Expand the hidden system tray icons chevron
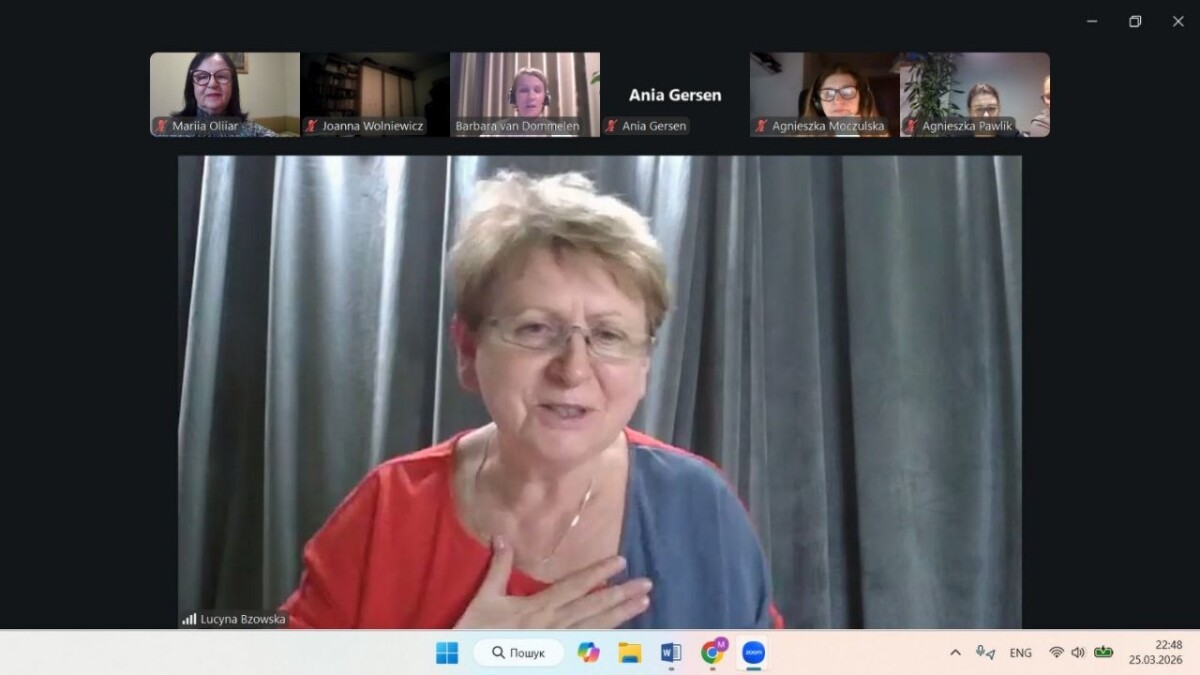 [x=955, y=652]
